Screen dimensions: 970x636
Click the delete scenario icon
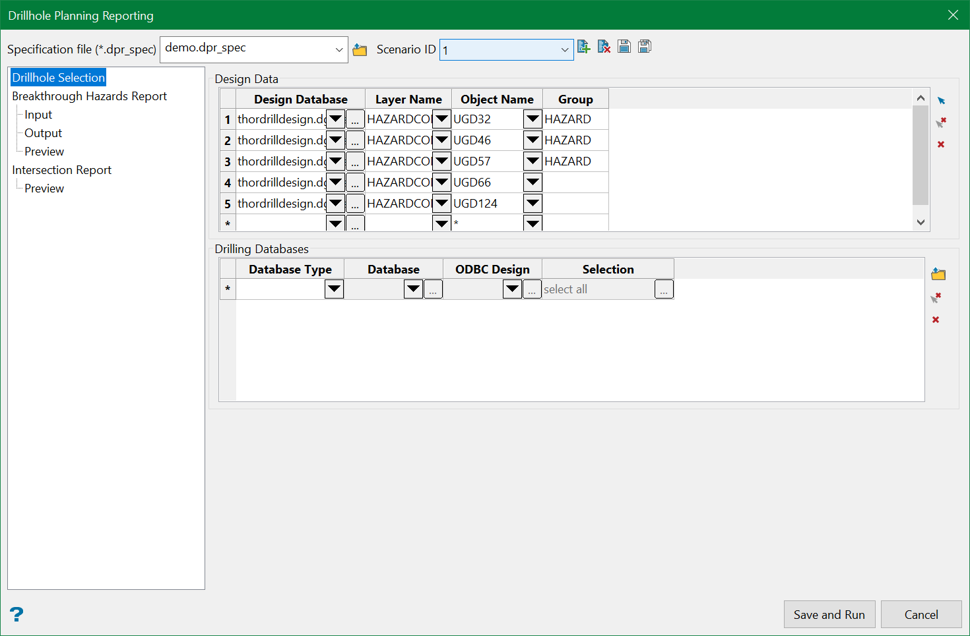click(604, 47)
